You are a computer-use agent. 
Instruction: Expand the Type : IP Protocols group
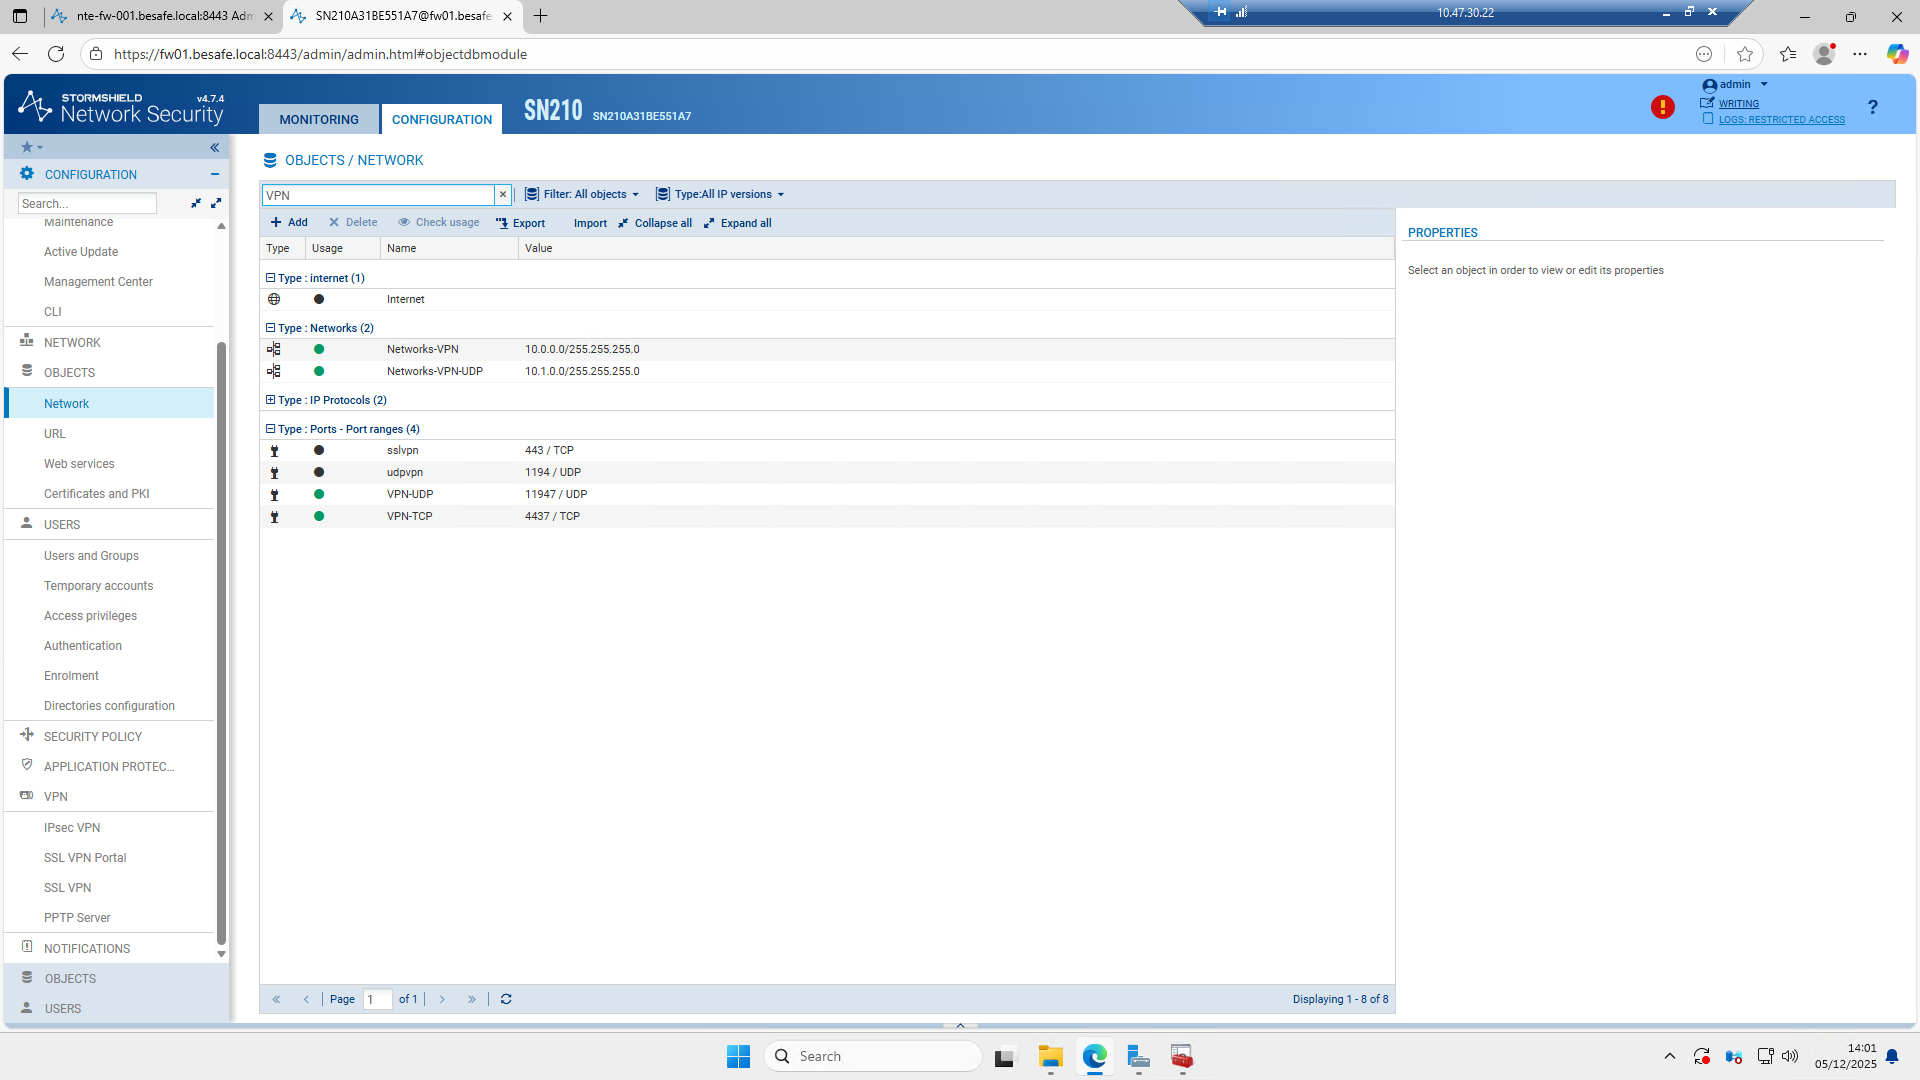click(270, 400)
